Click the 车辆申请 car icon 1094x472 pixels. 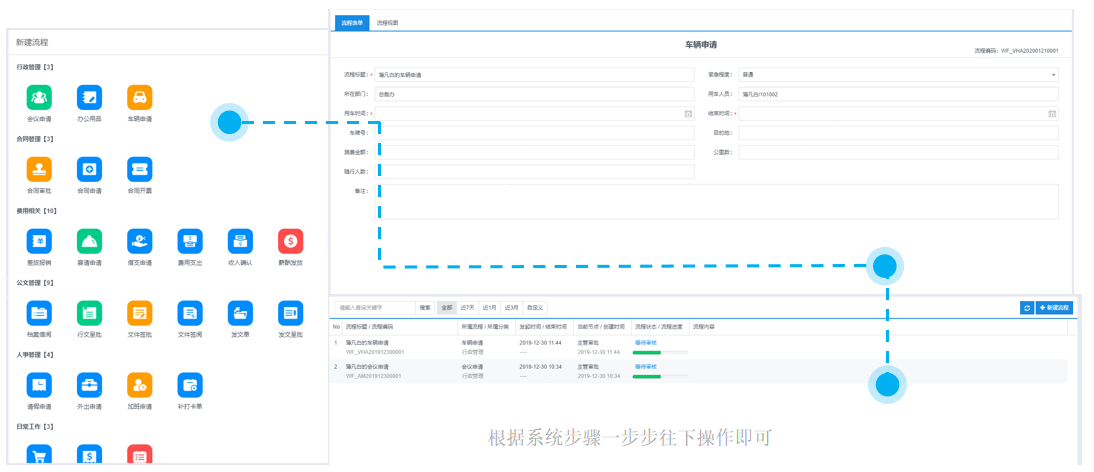(140, 97)
